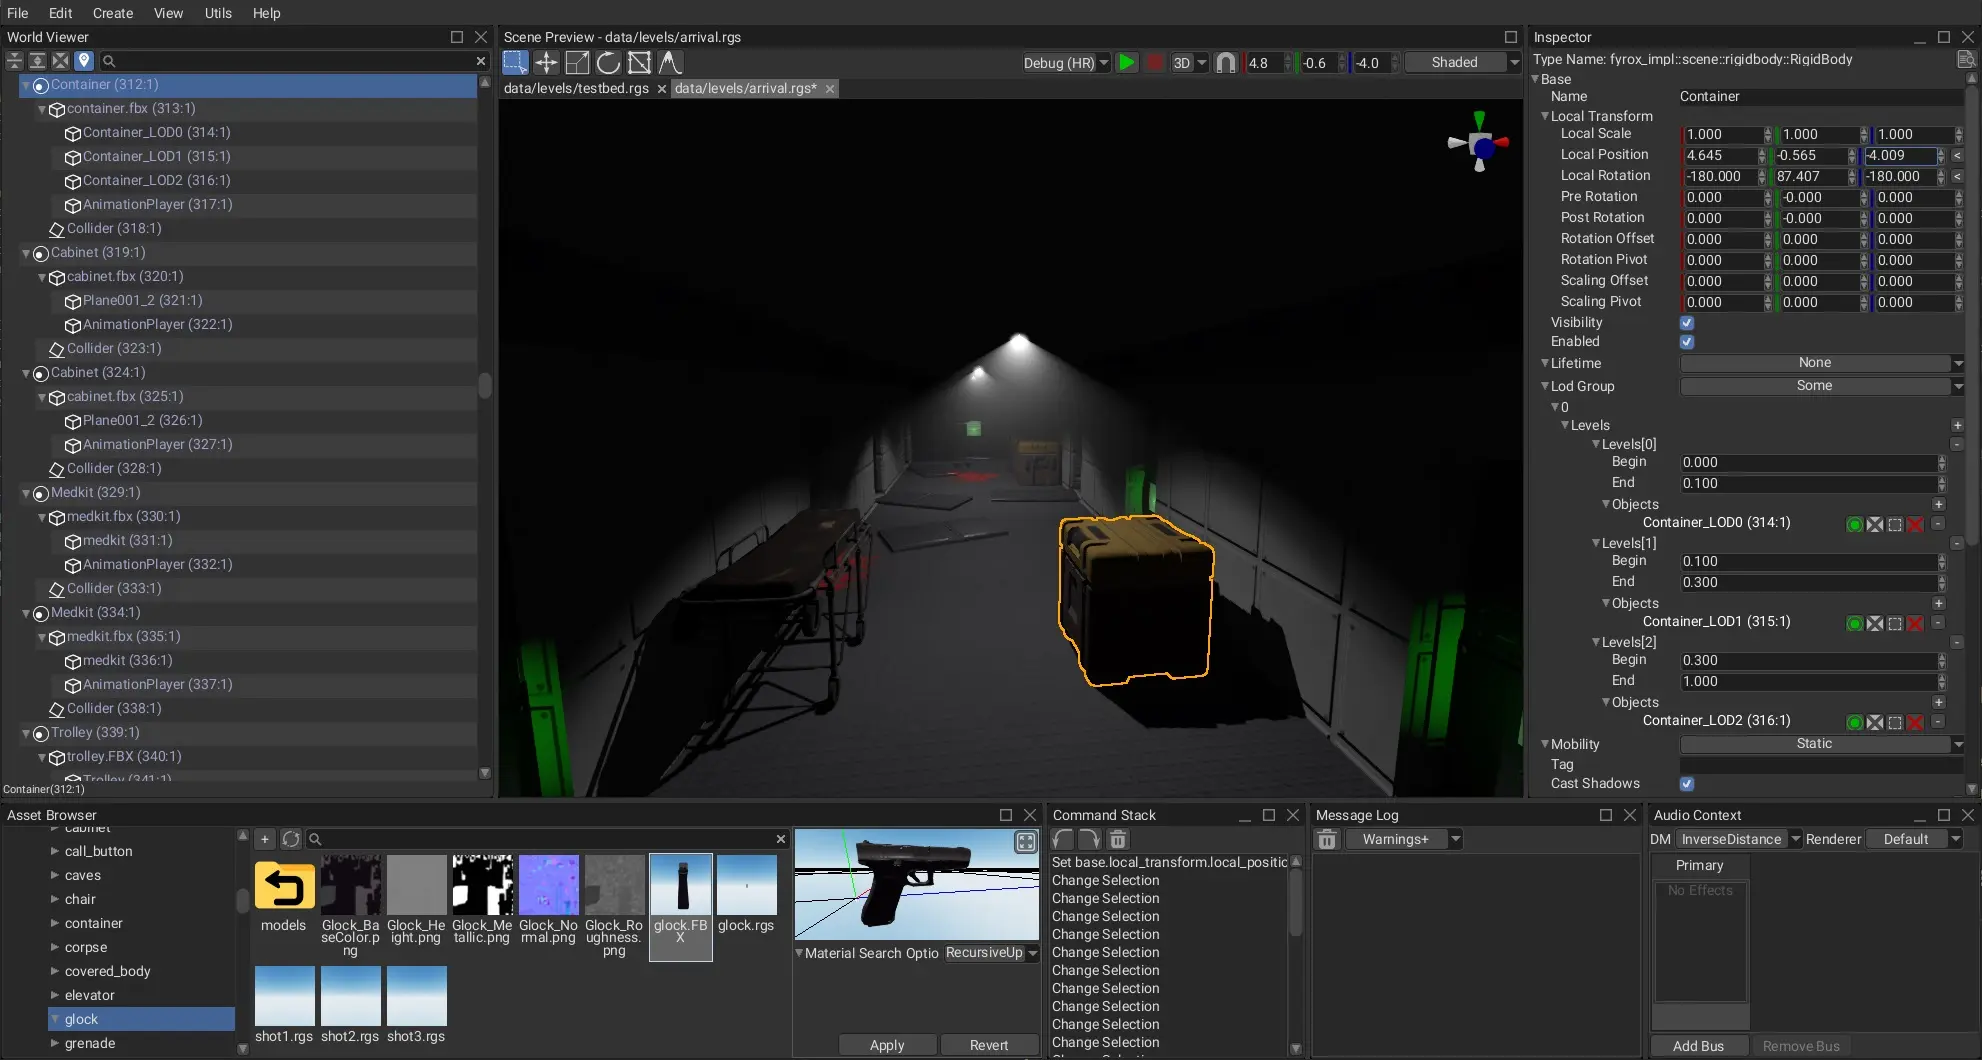
Task: Click the Undo arrow in Command Stack
Action: point(1063,840)
